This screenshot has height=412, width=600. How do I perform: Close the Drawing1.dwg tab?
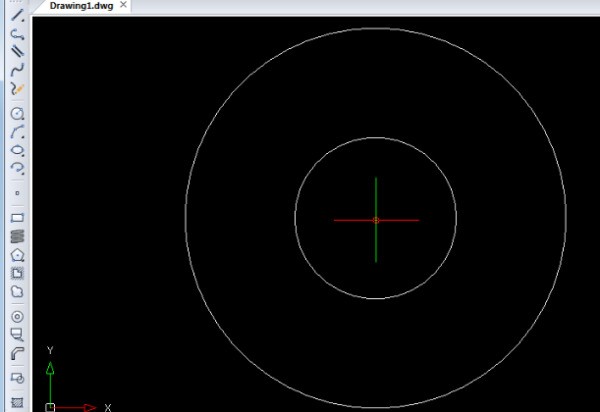coord(123,6)
